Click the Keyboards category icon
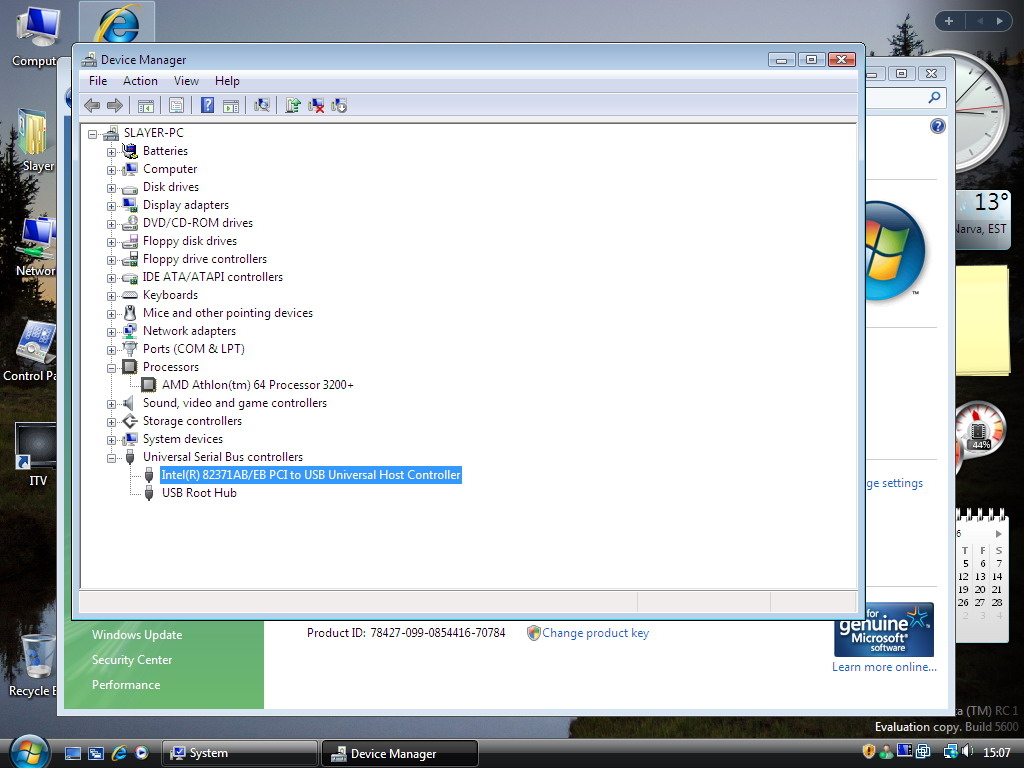This screenshot has width=1024, height=768. pos(130,295)
